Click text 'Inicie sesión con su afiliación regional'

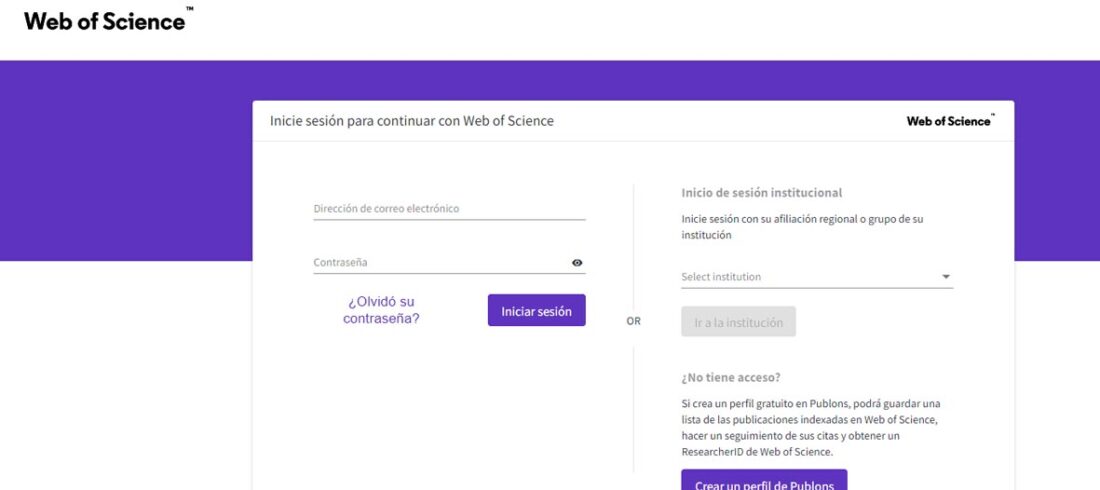click(x=770, y=219)
